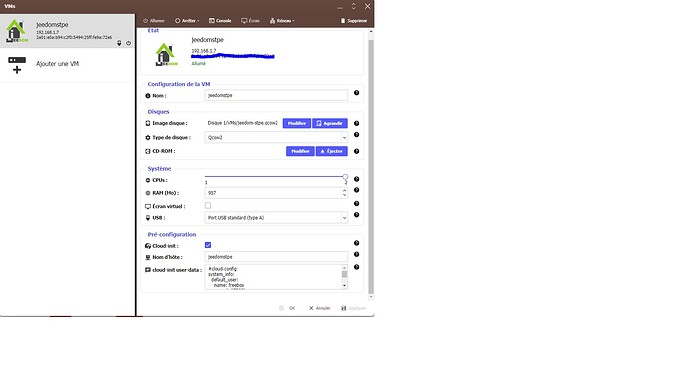Click the Console toolbar icon

[212, 21]
